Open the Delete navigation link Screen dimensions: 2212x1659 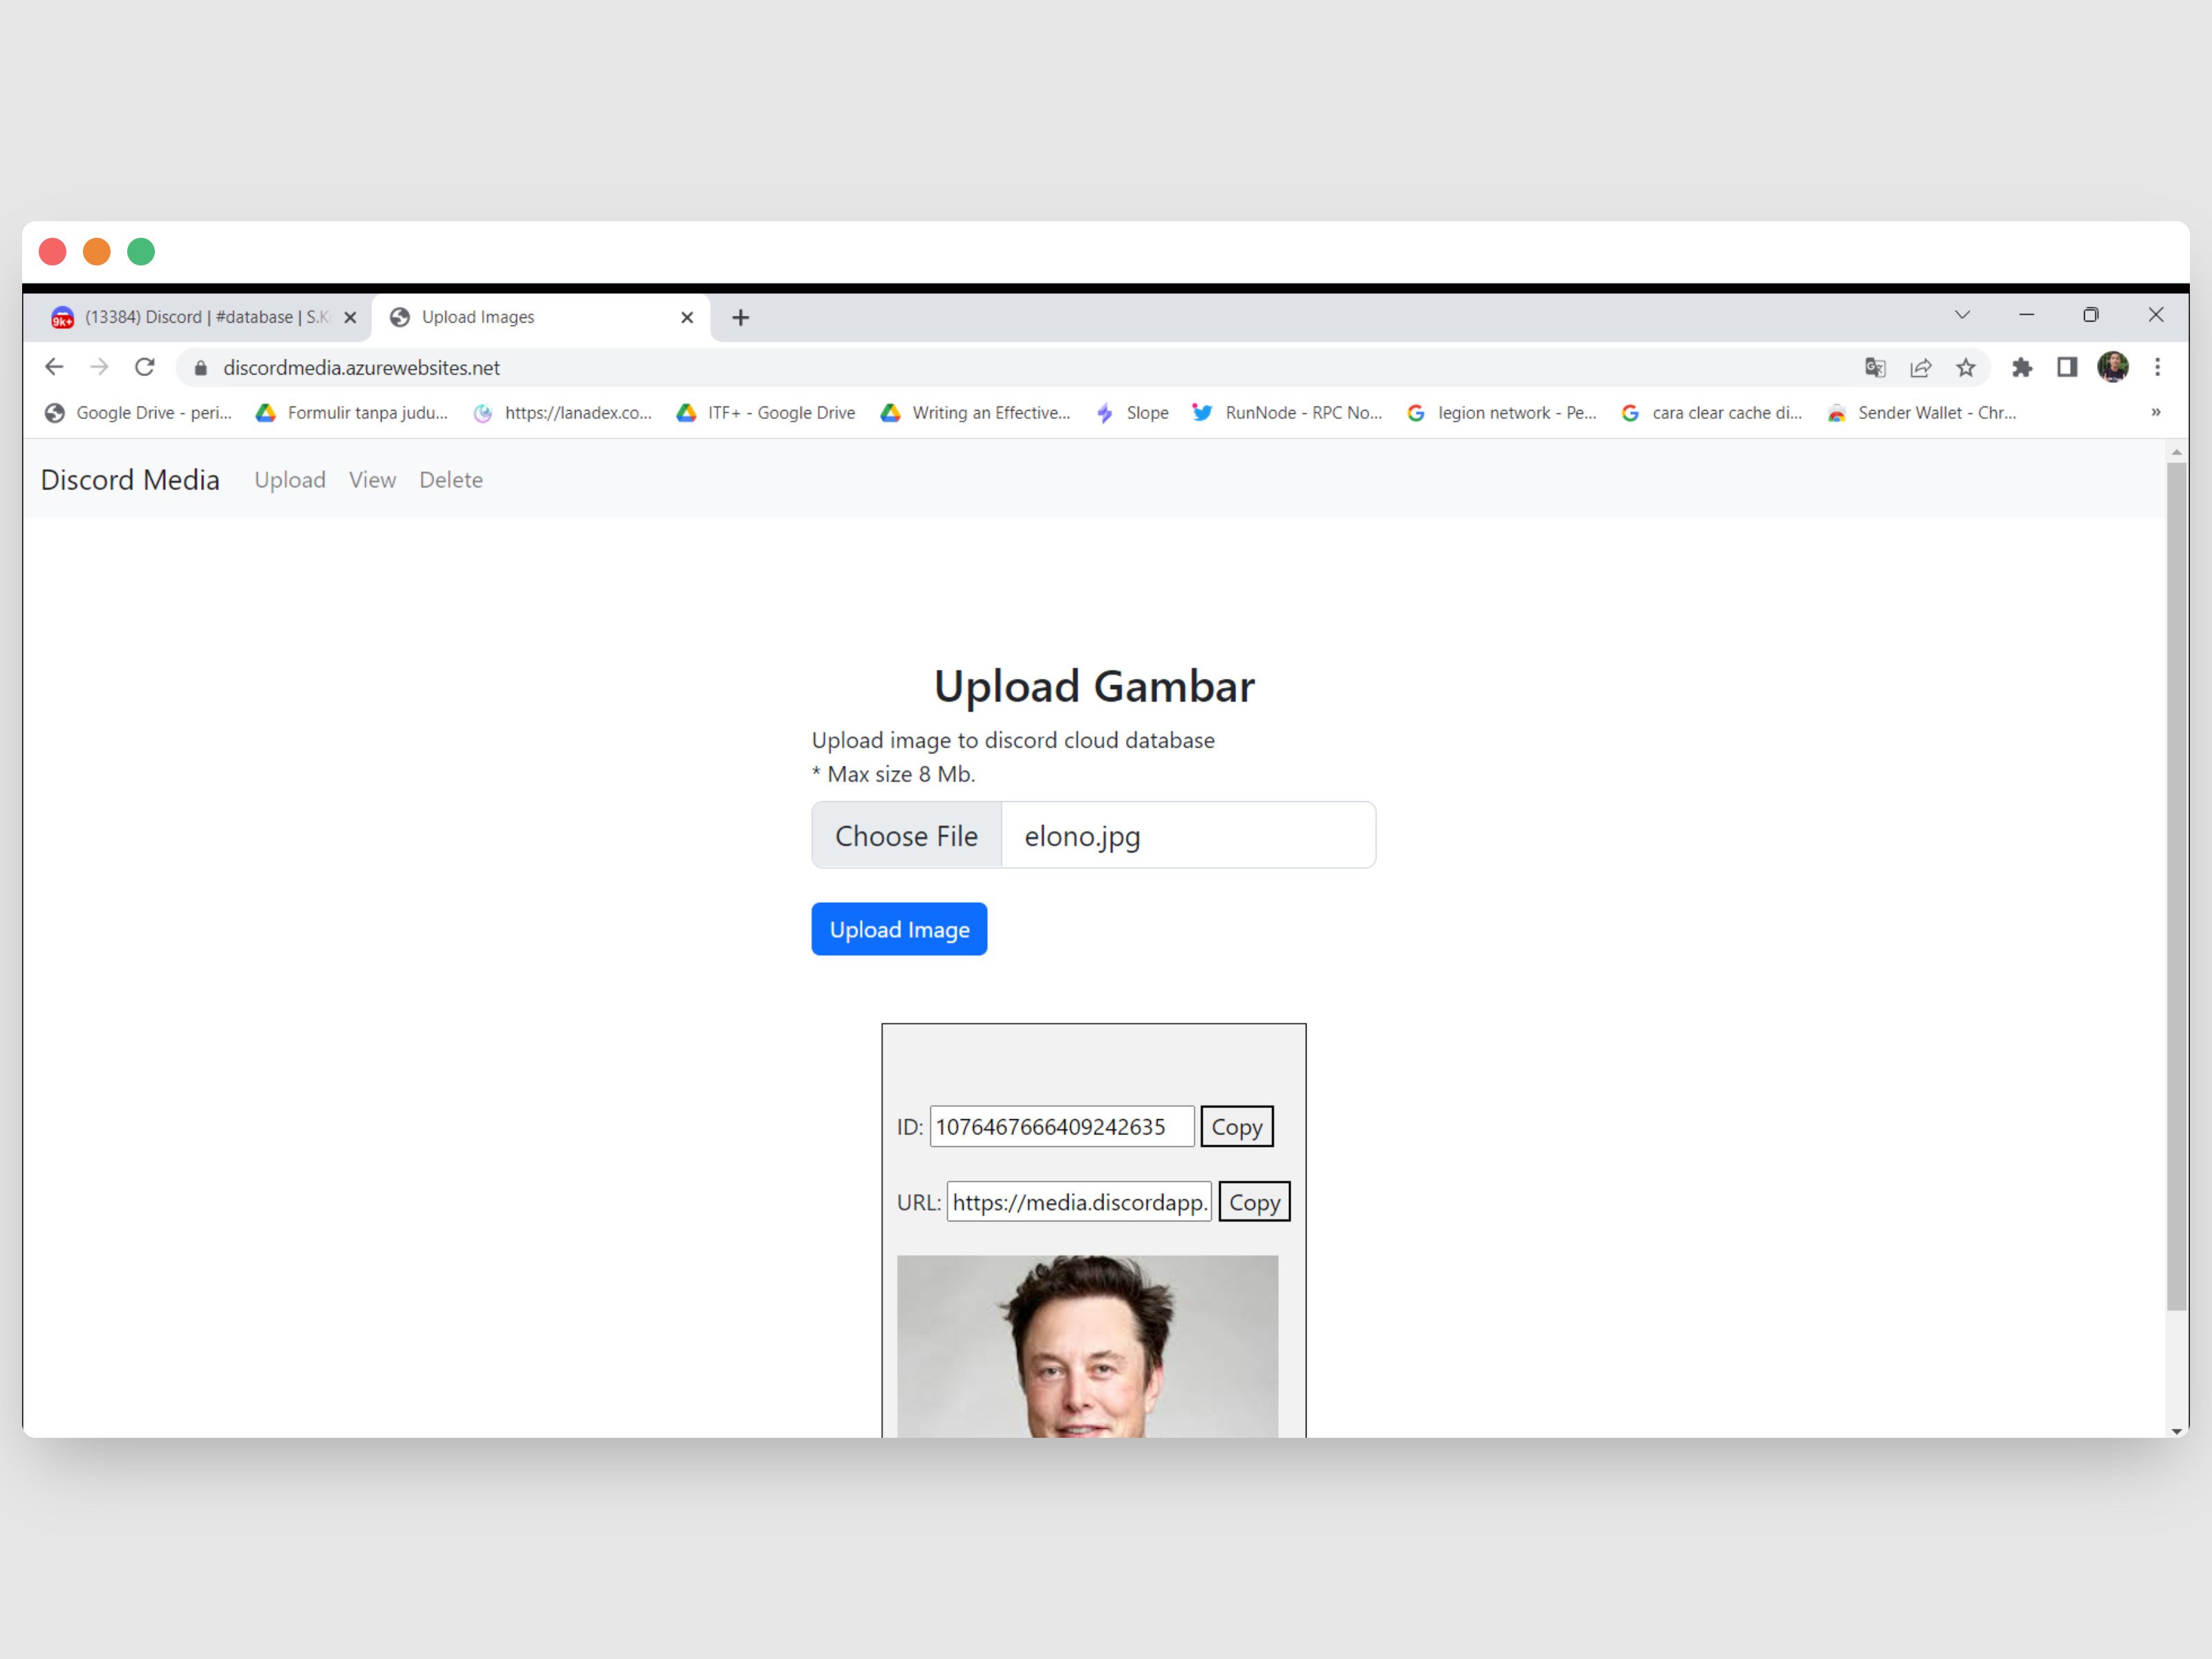coord(450,480)
